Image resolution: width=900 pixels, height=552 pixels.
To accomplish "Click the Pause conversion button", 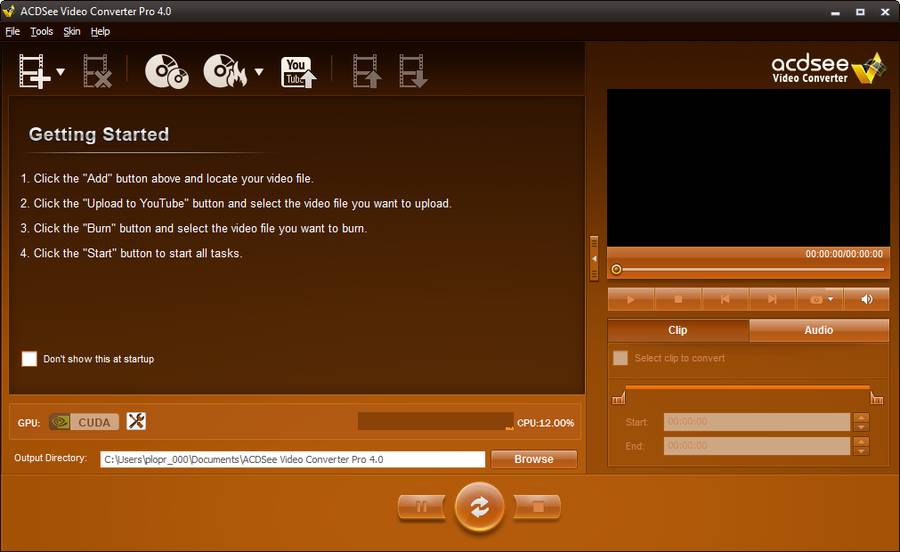I will [x=421, y=507].
